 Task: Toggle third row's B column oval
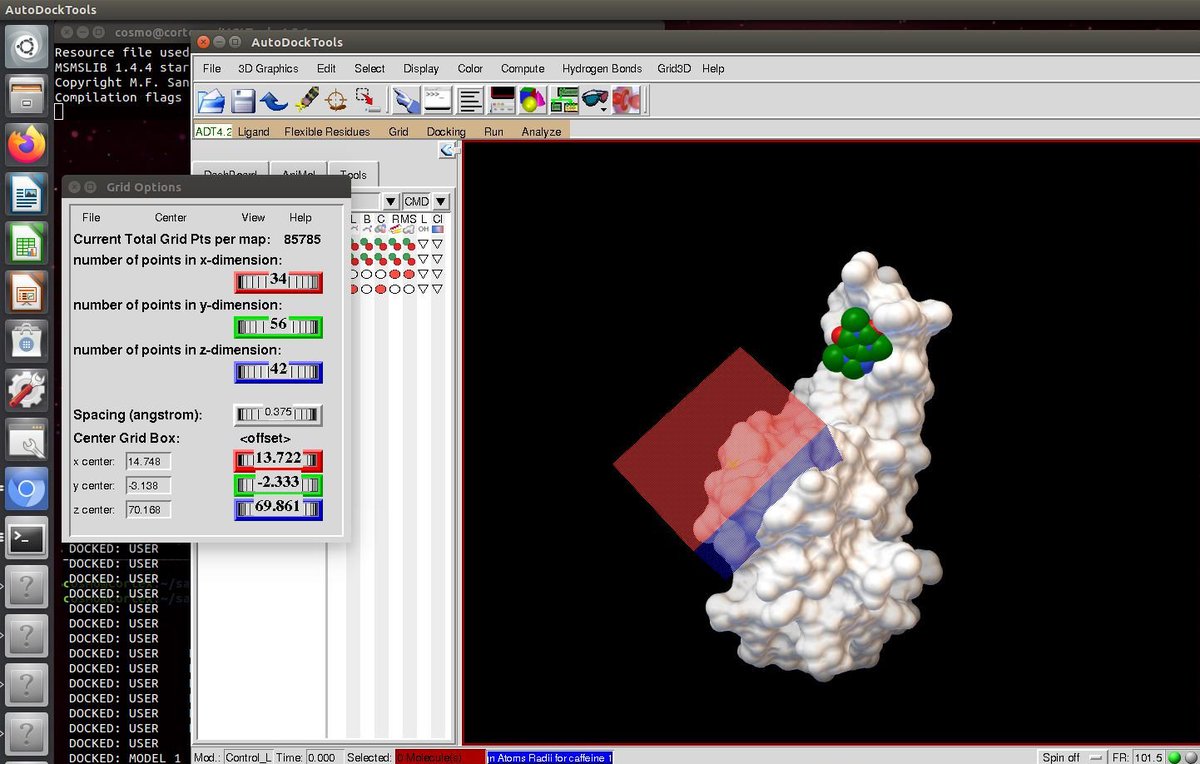[x=367, y=274]
